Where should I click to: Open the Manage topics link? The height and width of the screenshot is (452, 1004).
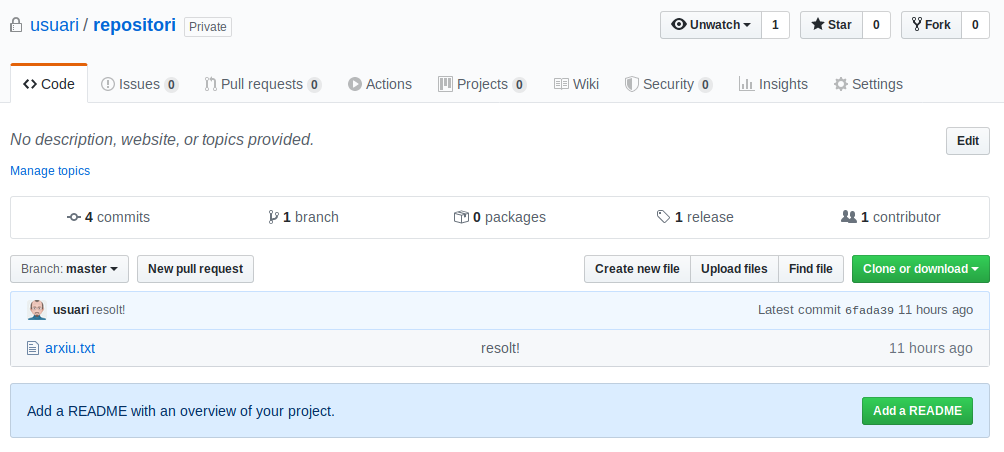(x=50, y=171)
